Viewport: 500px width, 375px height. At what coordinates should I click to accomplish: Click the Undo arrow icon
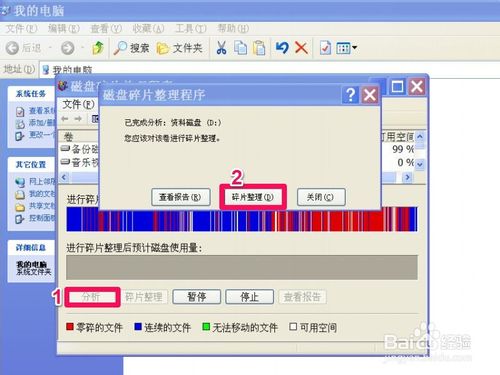pos(282,48)
